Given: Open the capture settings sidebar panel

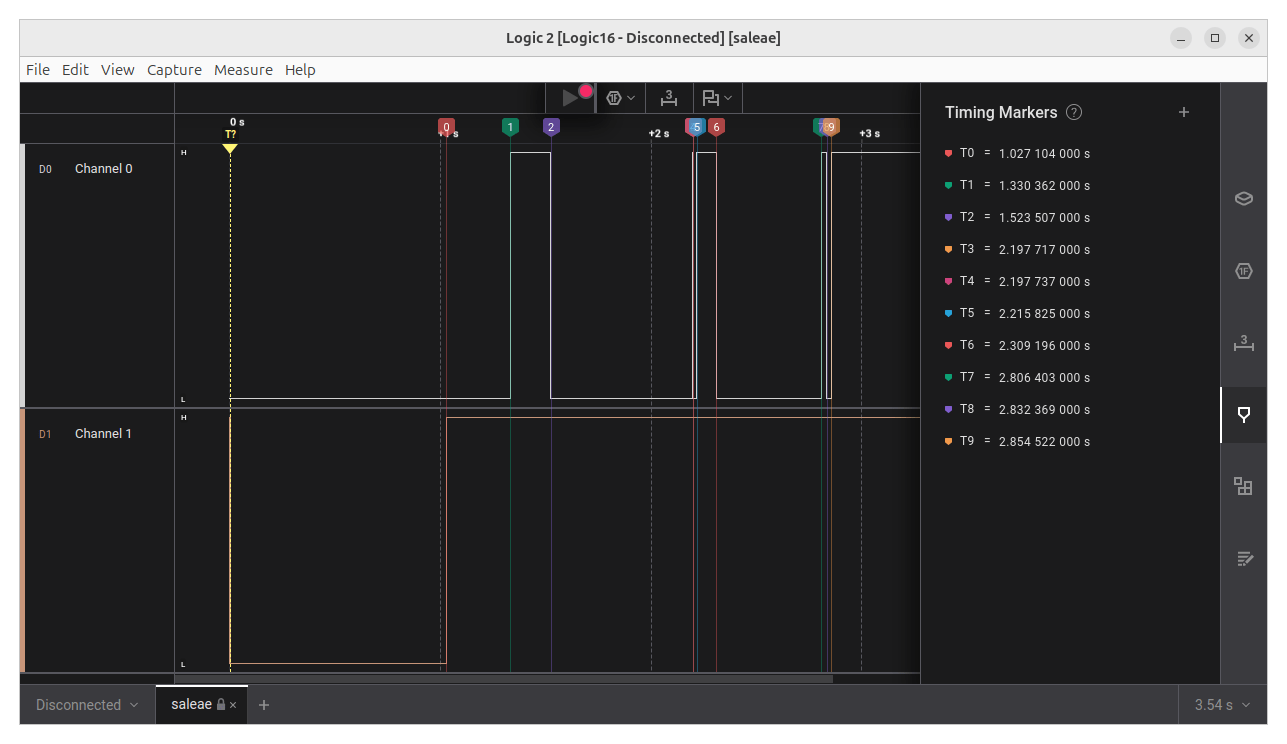Looking at the screenshot, I should pyautogui.click(x=1243, y=198).
